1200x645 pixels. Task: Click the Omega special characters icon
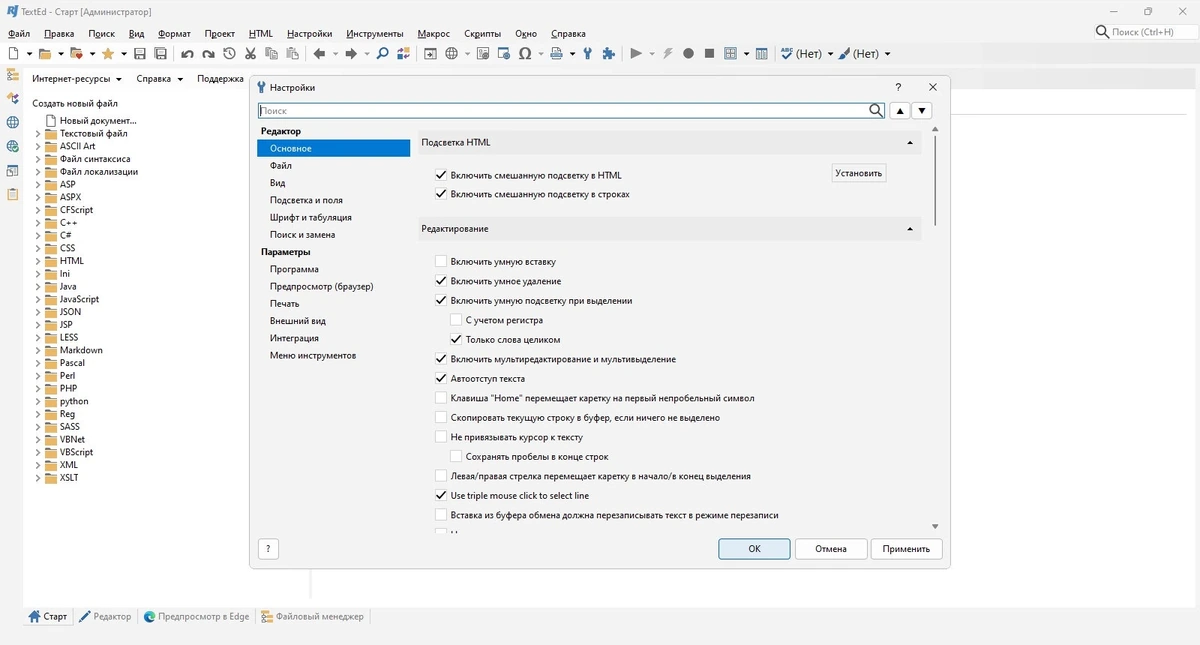tap(525, 54)
